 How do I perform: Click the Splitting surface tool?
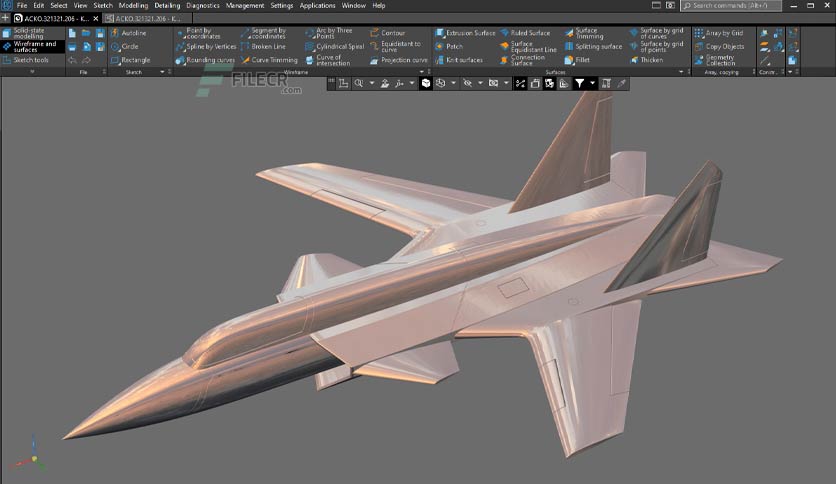pos(593,46)
